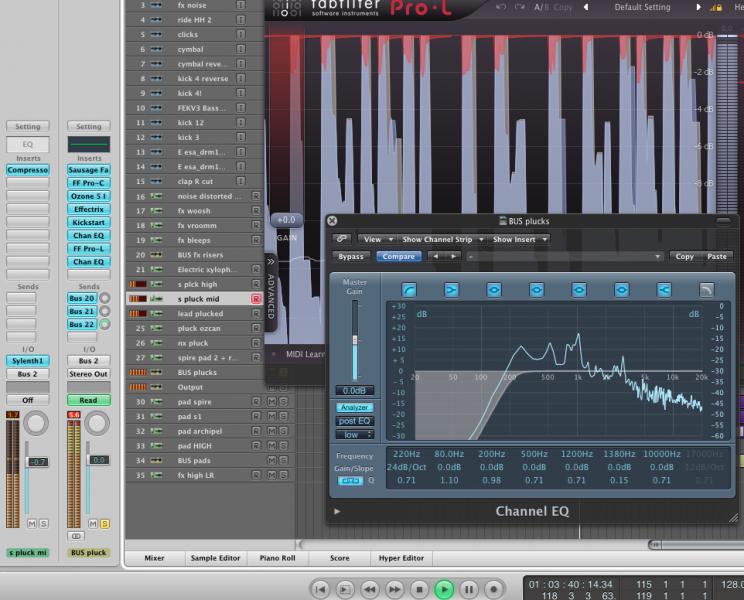Toggle record enable on s pluck mid track
This screenshot has width=744, height=600.
256,299
